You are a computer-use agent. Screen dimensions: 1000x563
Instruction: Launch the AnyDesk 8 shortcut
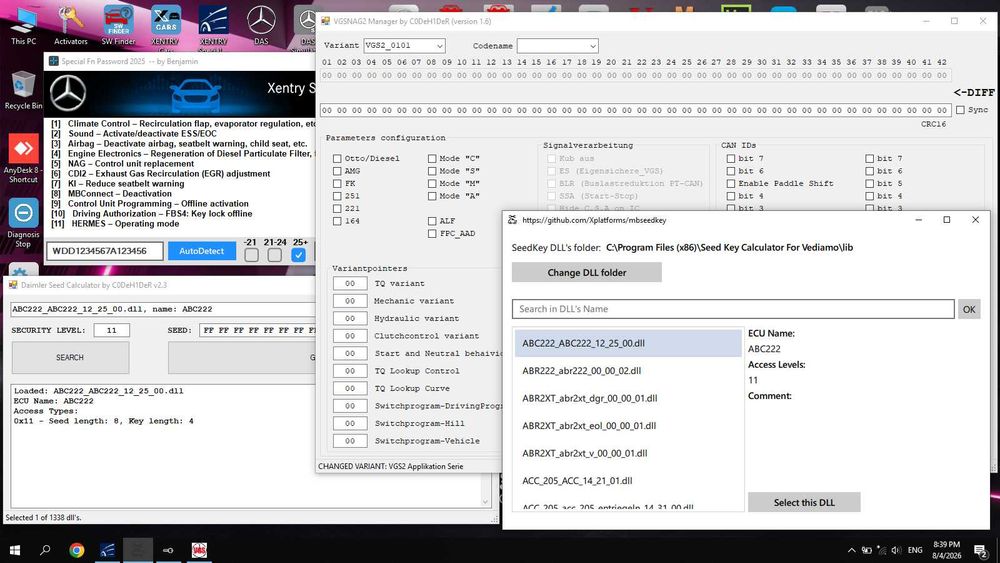23,158
